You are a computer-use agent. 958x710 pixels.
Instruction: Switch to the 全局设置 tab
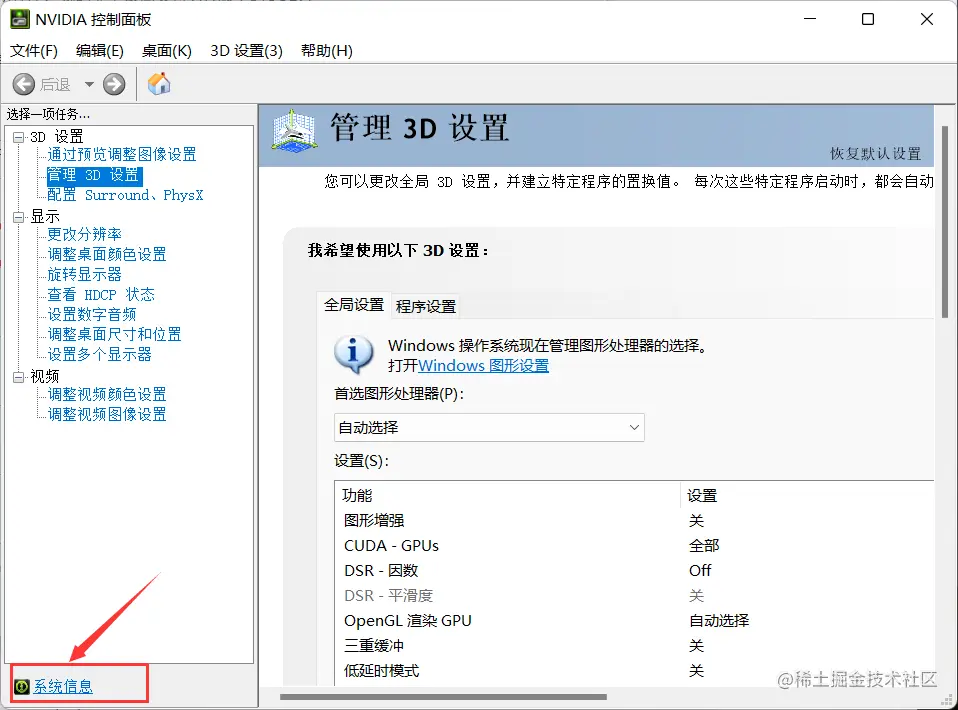click(354, 305)
